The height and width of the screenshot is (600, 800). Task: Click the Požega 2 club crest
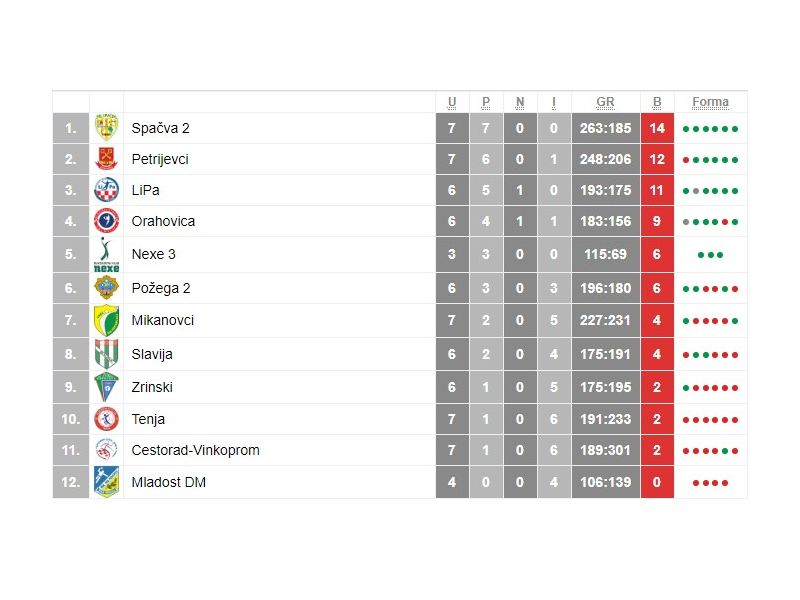coord(106,288)
